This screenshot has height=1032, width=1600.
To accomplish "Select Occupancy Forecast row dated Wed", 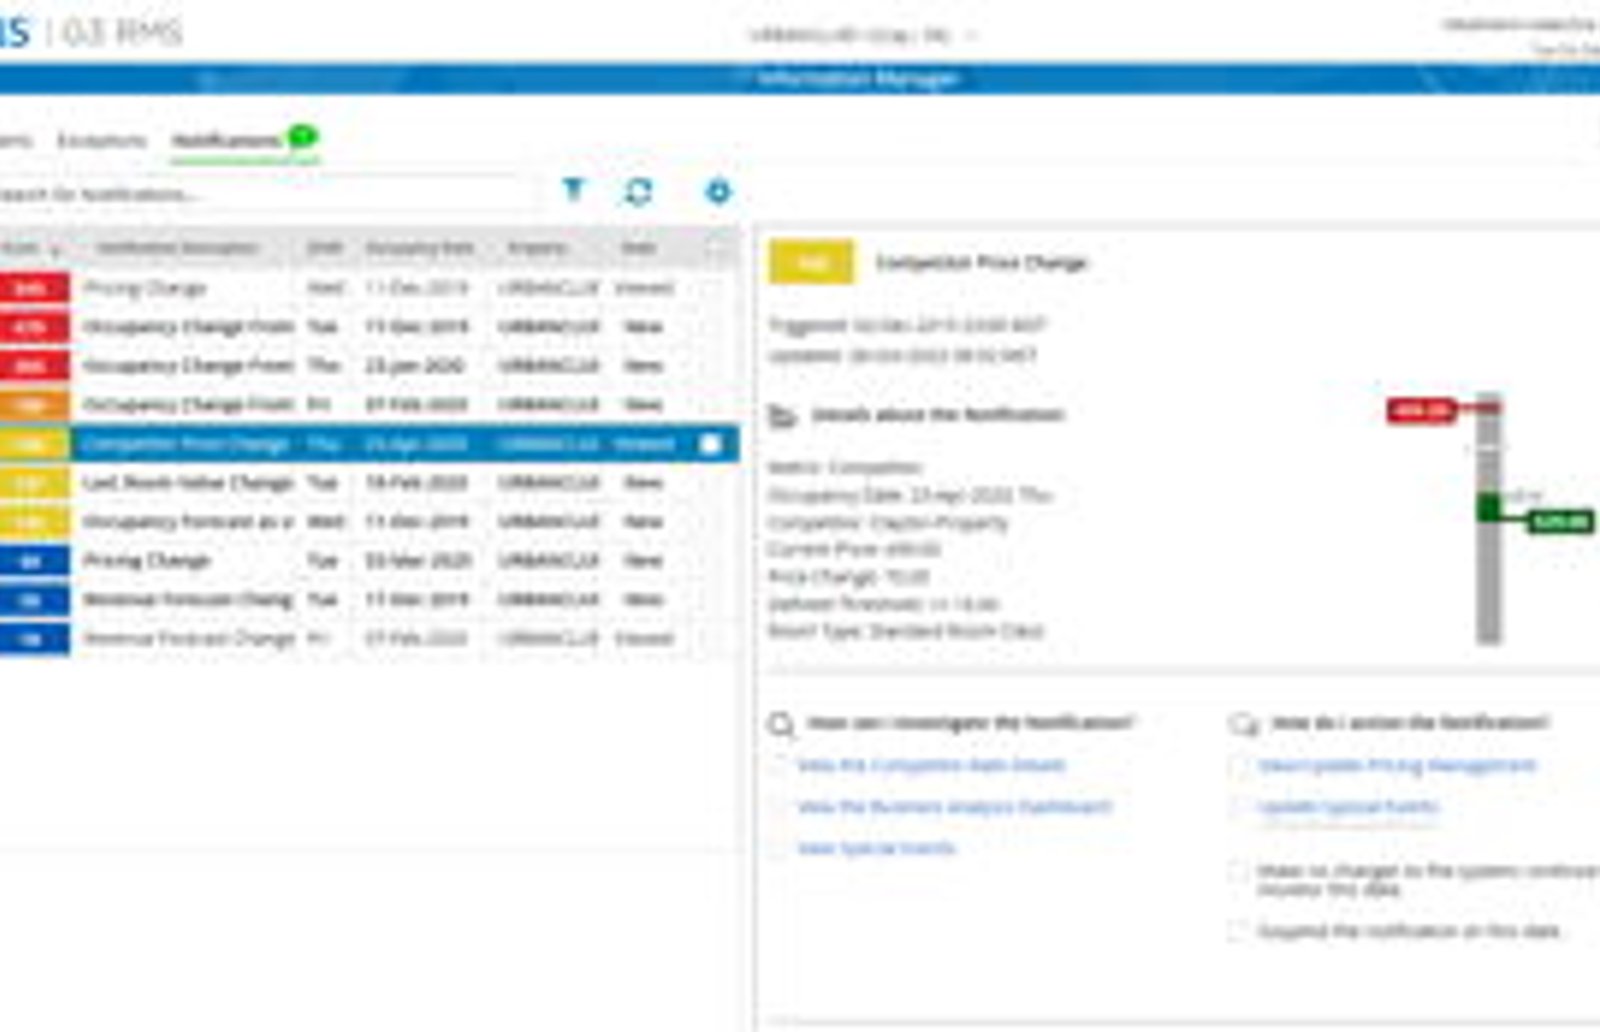I will 368,522.
